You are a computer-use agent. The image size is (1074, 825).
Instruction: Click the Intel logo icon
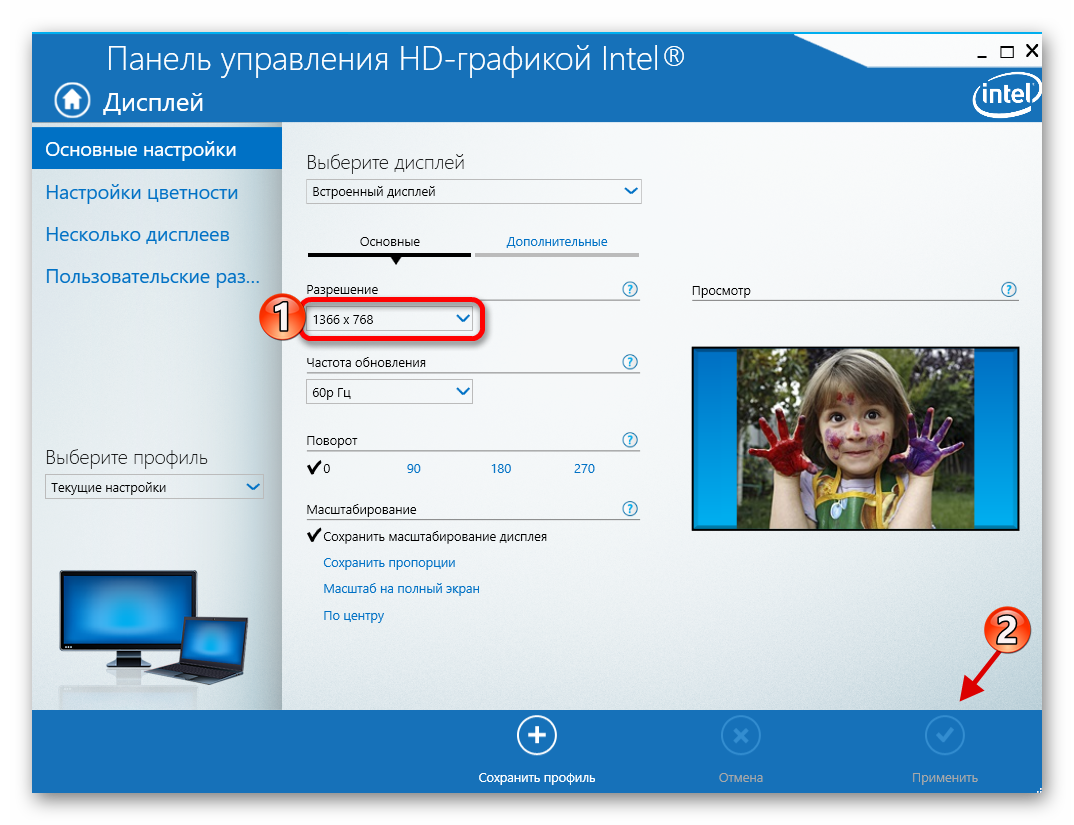point(1005,97)
